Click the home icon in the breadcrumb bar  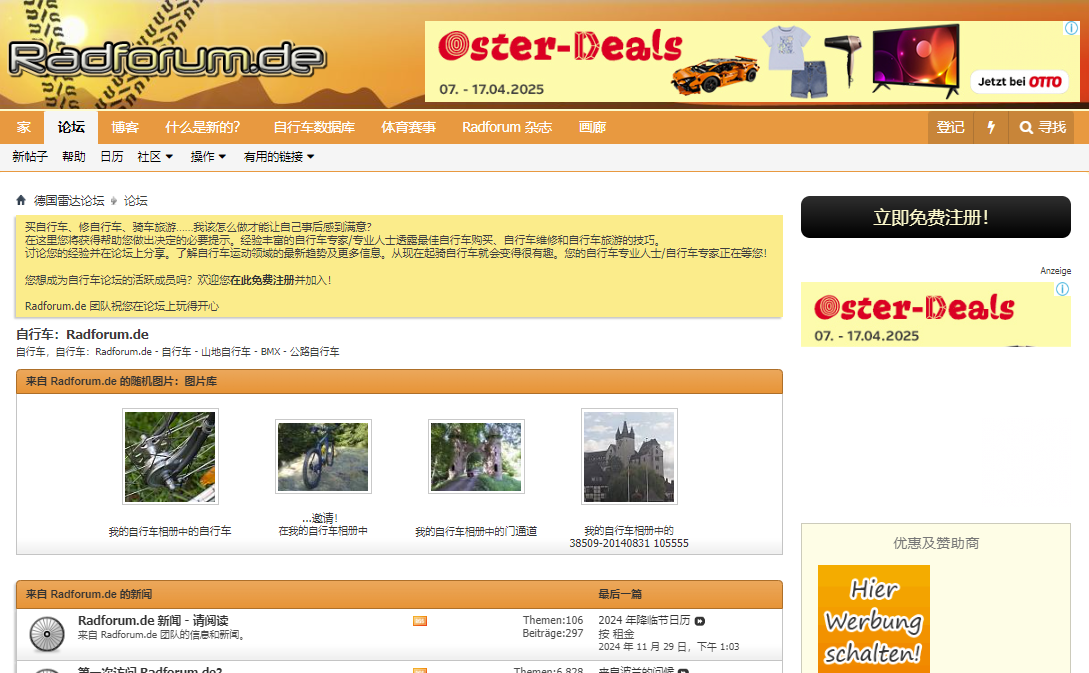(x=19, y=200)
